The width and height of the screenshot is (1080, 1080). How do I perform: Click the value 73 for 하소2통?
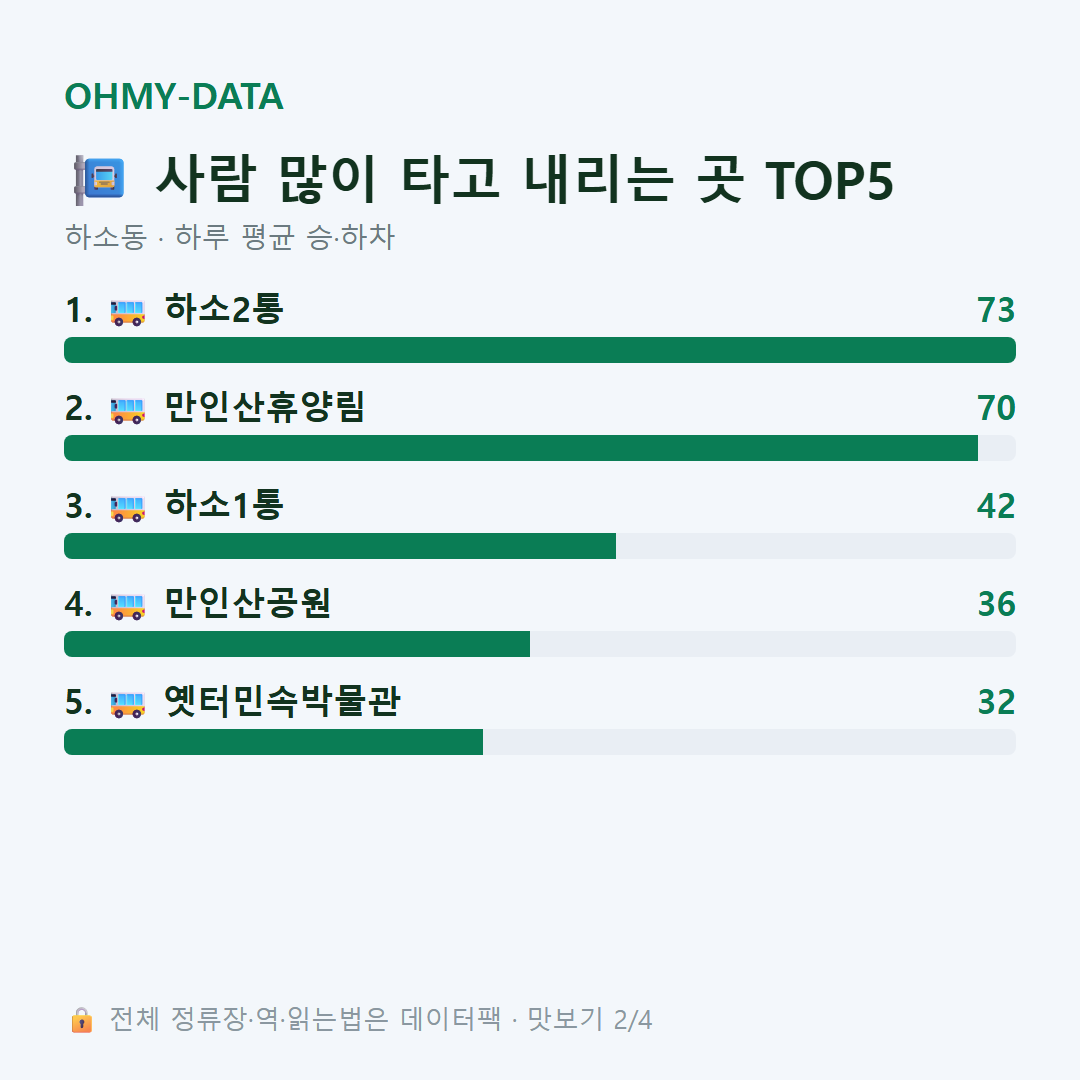tap(996, 310)
